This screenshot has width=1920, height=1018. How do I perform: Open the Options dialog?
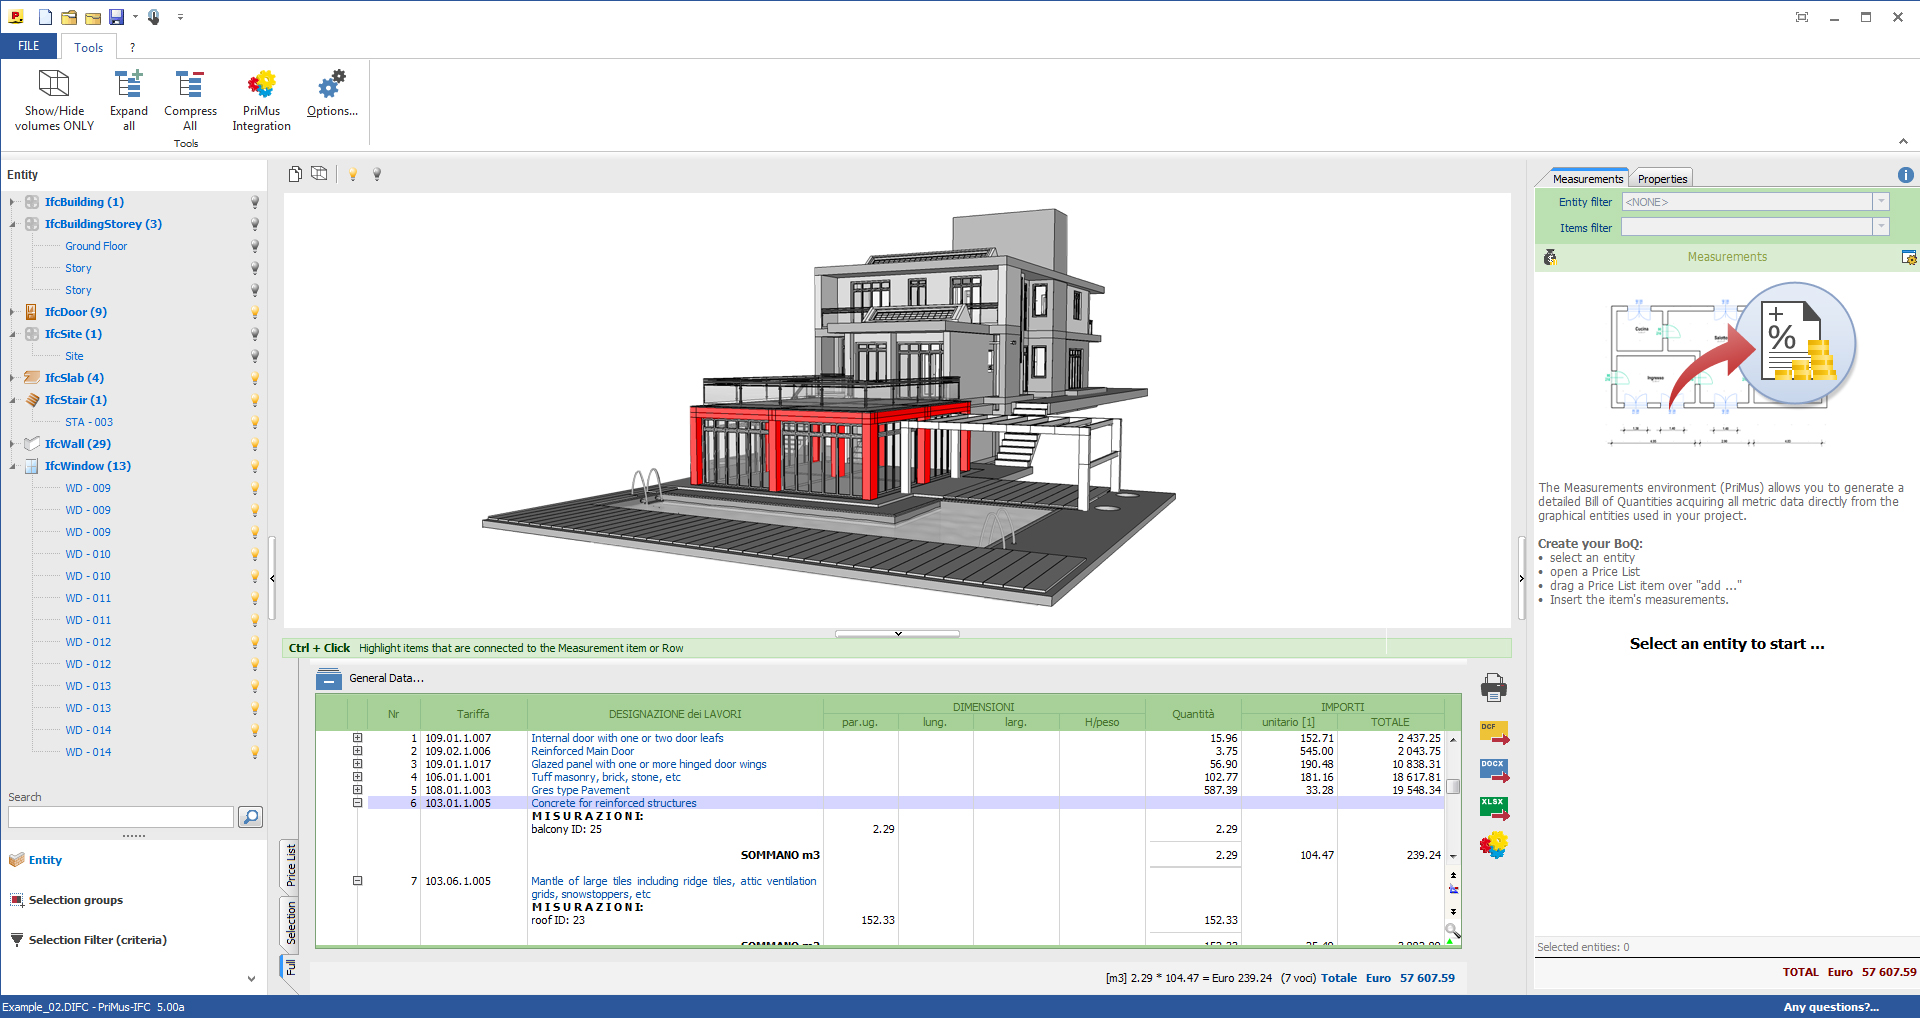(332, 93)
